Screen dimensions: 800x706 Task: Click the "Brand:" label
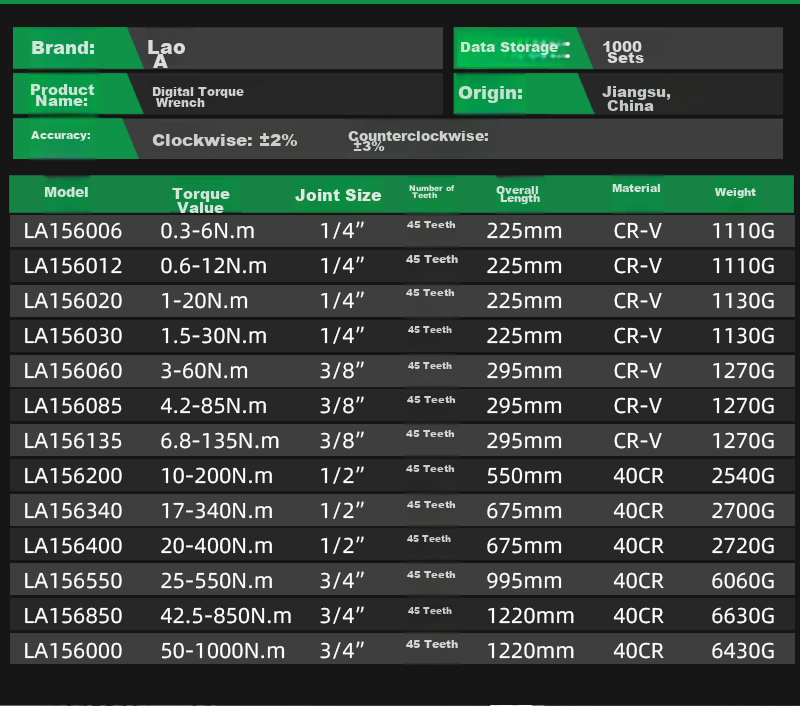coord(63,47)
